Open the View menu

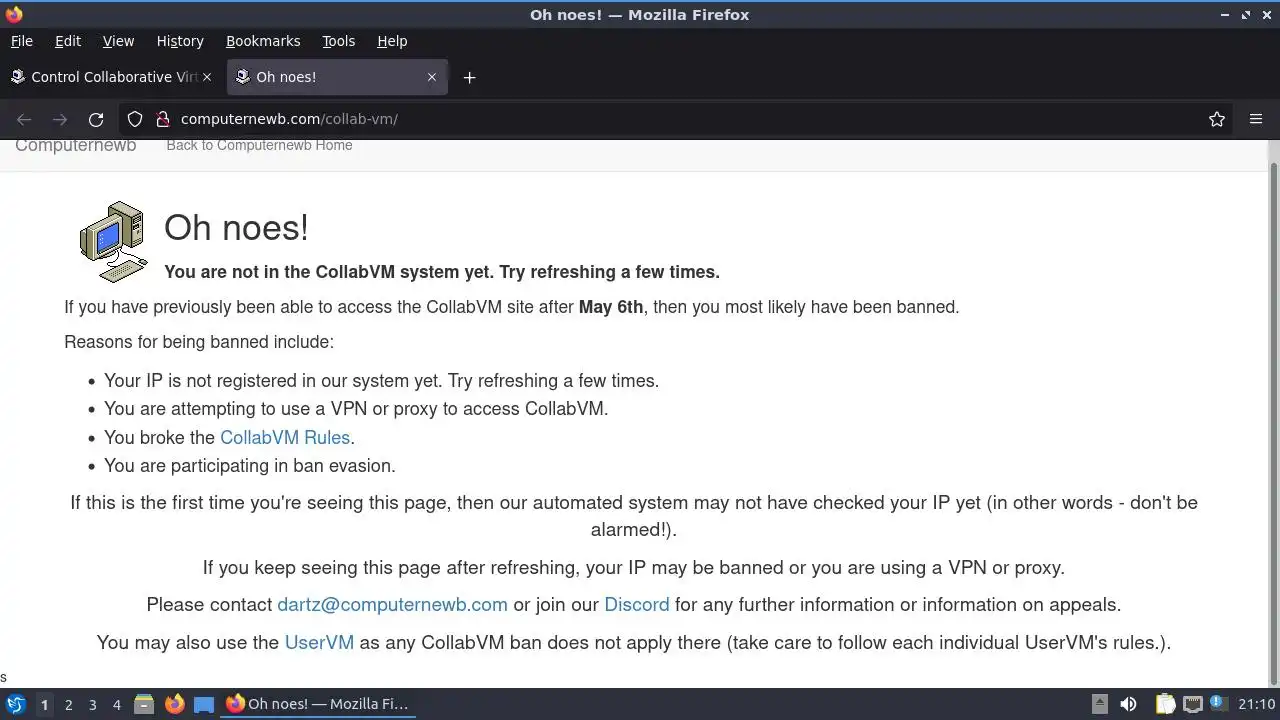click(118, 41)
